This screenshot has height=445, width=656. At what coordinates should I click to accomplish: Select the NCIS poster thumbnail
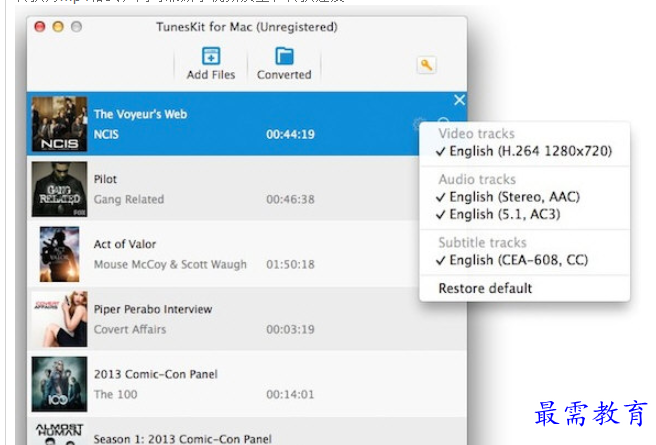click(x=59, y=124)
